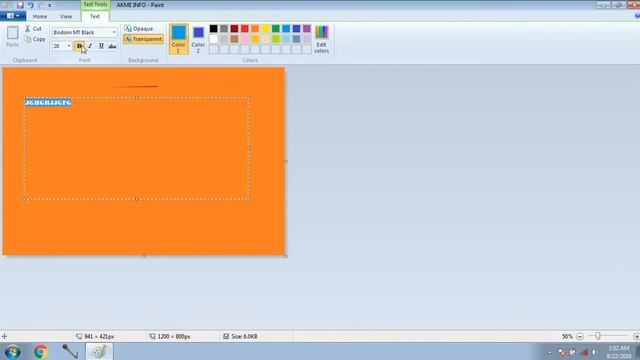Switch to the Home ribbon tab
640x360 pixels.
pos(40,16)
